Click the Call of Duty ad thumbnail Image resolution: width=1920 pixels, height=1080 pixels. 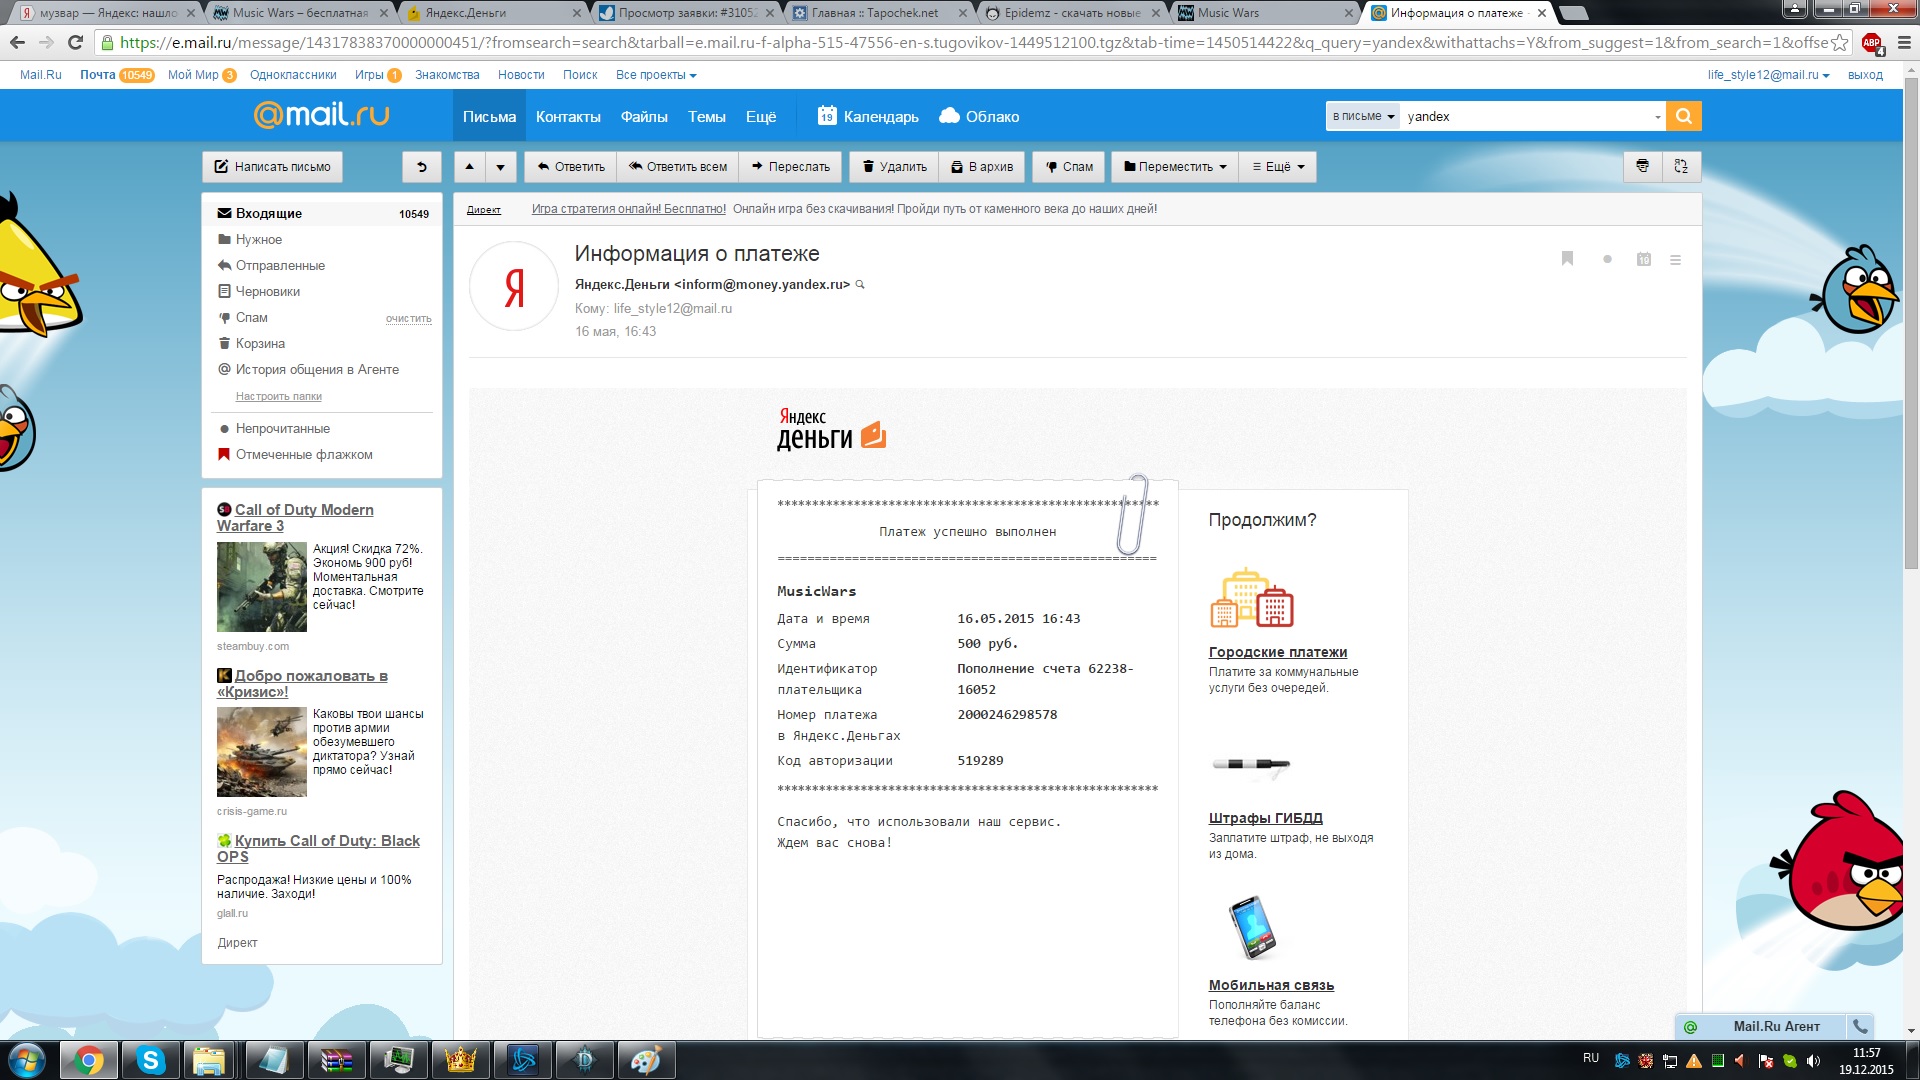pyautogui.click(x=262, y=587)
